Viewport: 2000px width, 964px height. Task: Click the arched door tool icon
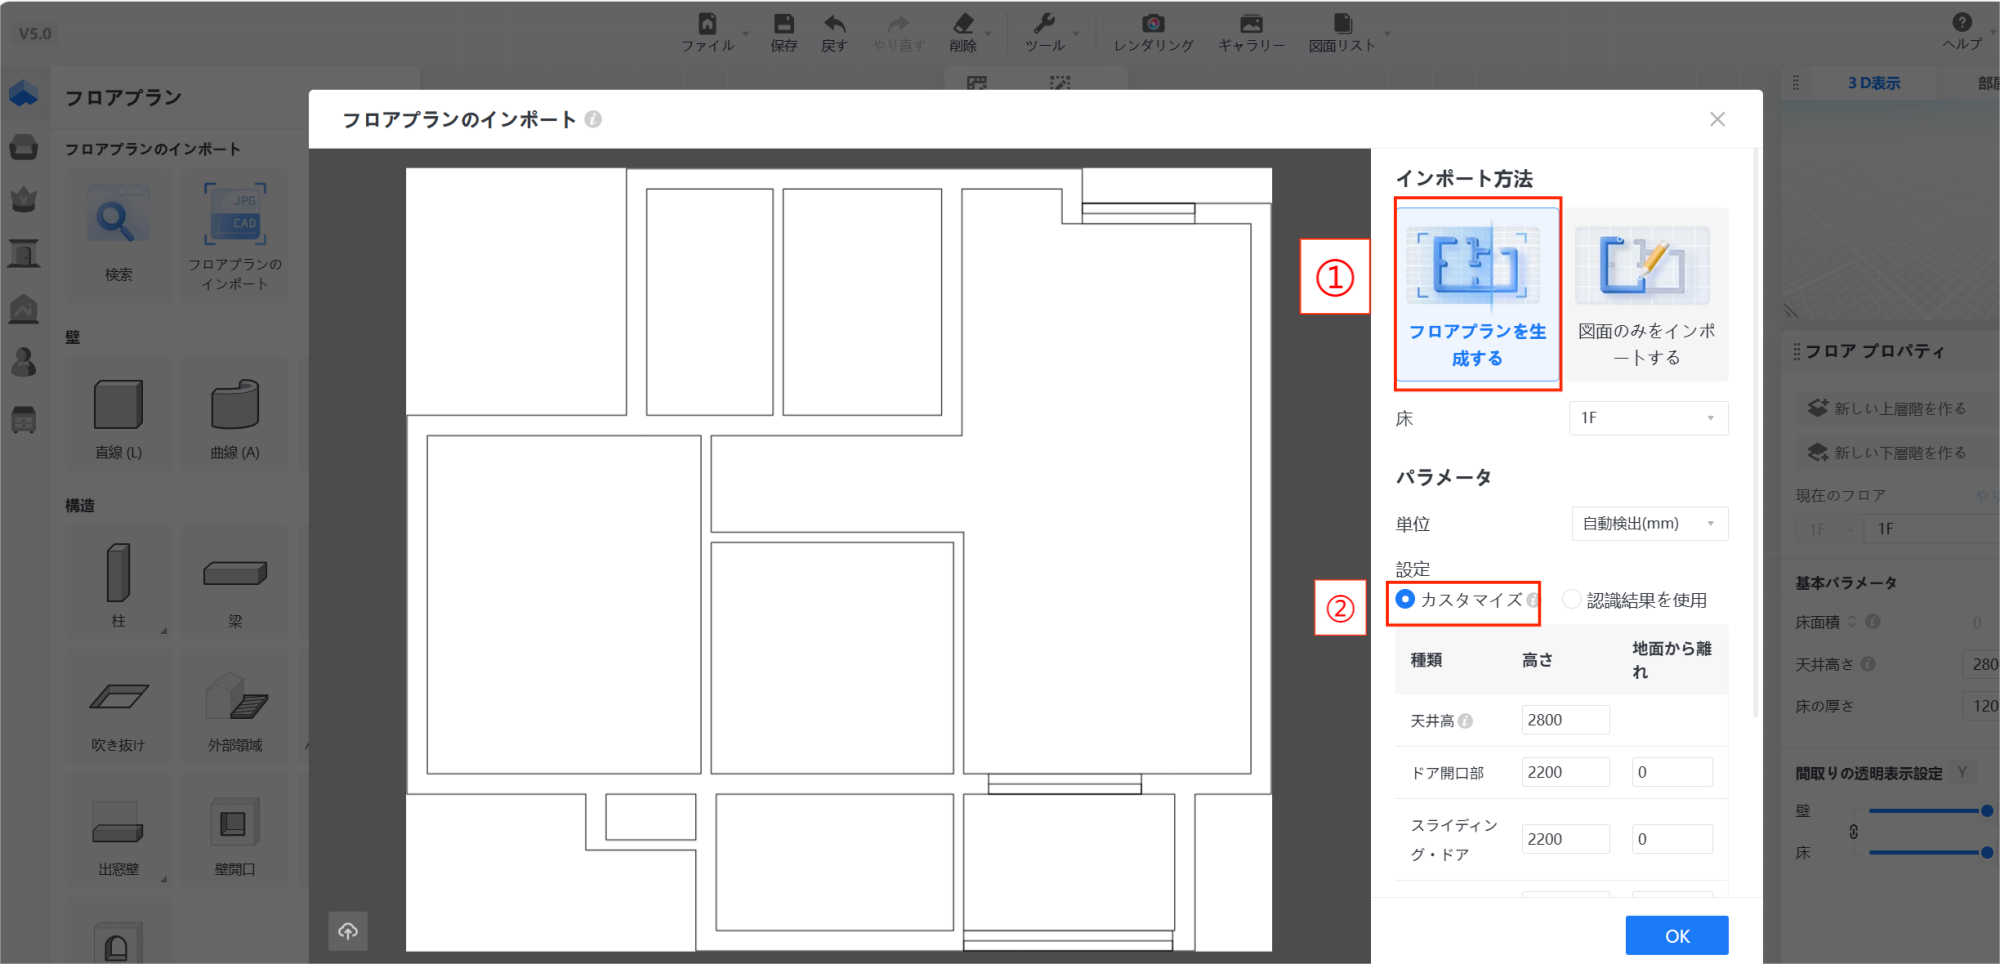(117, 944)
